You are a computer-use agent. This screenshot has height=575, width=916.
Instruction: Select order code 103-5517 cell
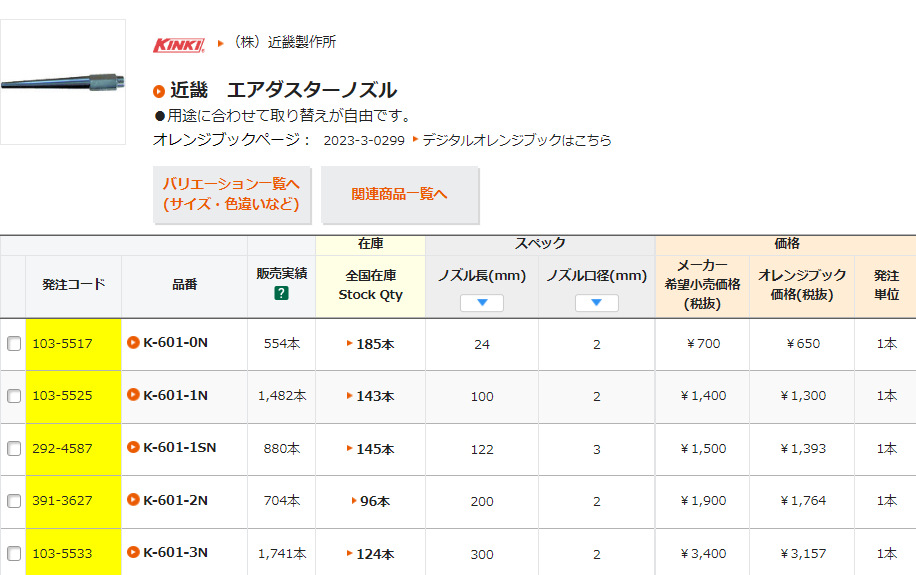click(74, 344)
